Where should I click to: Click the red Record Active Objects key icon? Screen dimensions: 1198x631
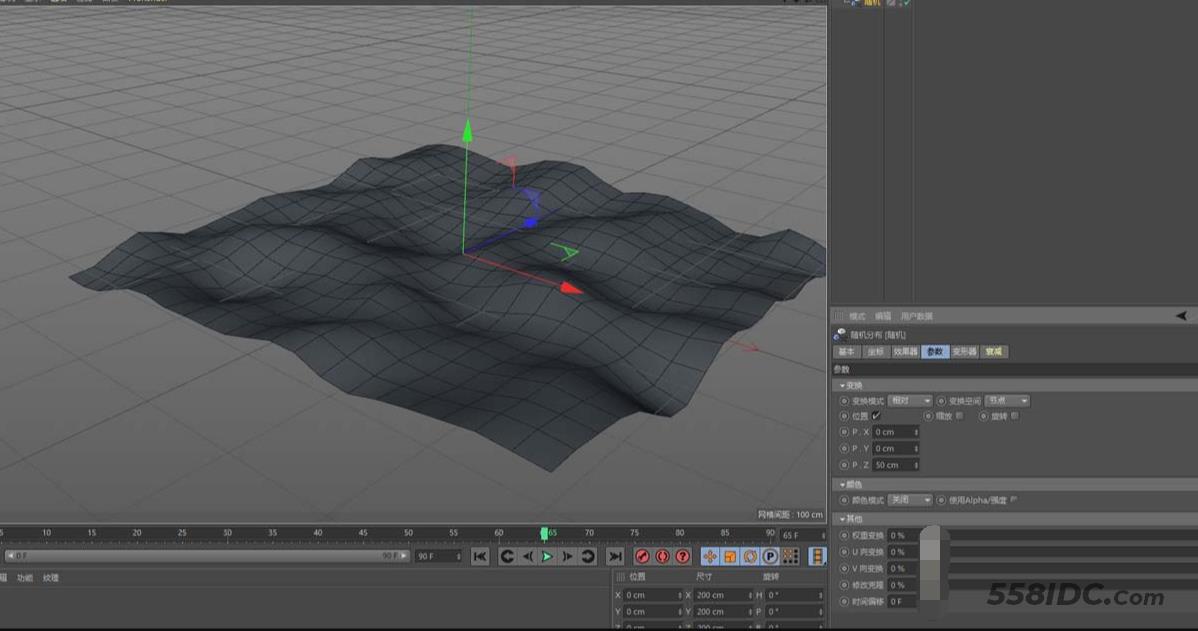coord(643,557)
